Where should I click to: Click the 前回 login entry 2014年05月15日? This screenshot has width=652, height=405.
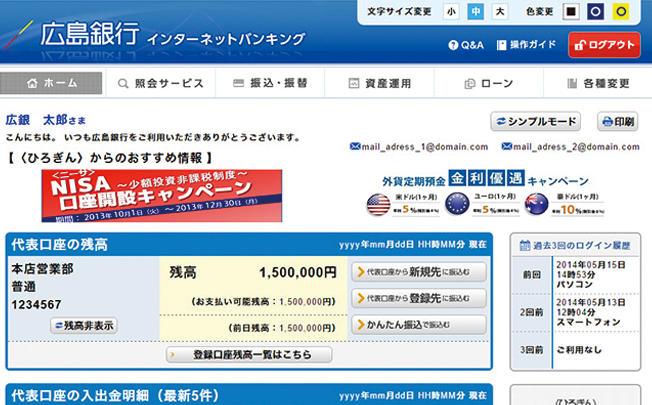click(x=576, y=274)
